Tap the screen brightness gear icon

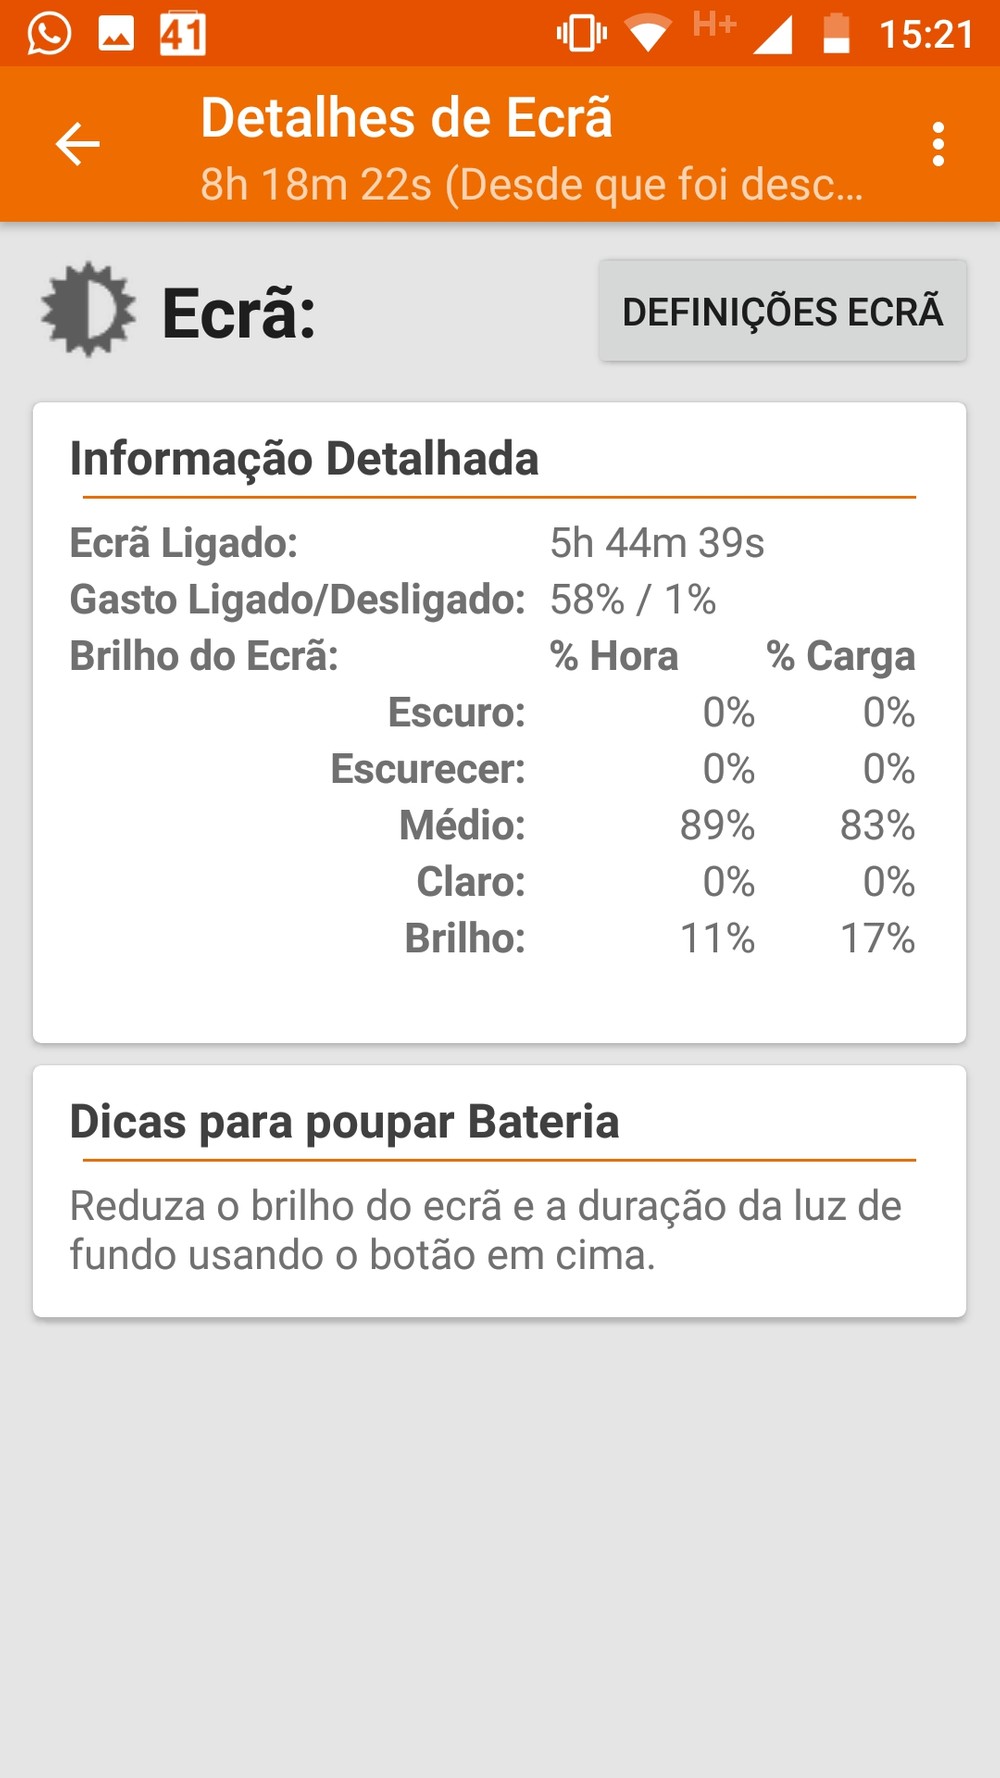pos(88,310)
